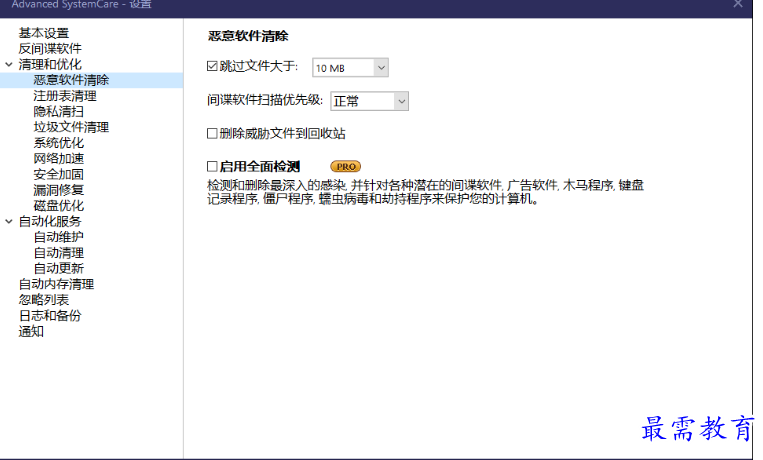This screenshot has width=763, height=460.
Task: Click the orange PRO badge
Action: click(345, 166)
